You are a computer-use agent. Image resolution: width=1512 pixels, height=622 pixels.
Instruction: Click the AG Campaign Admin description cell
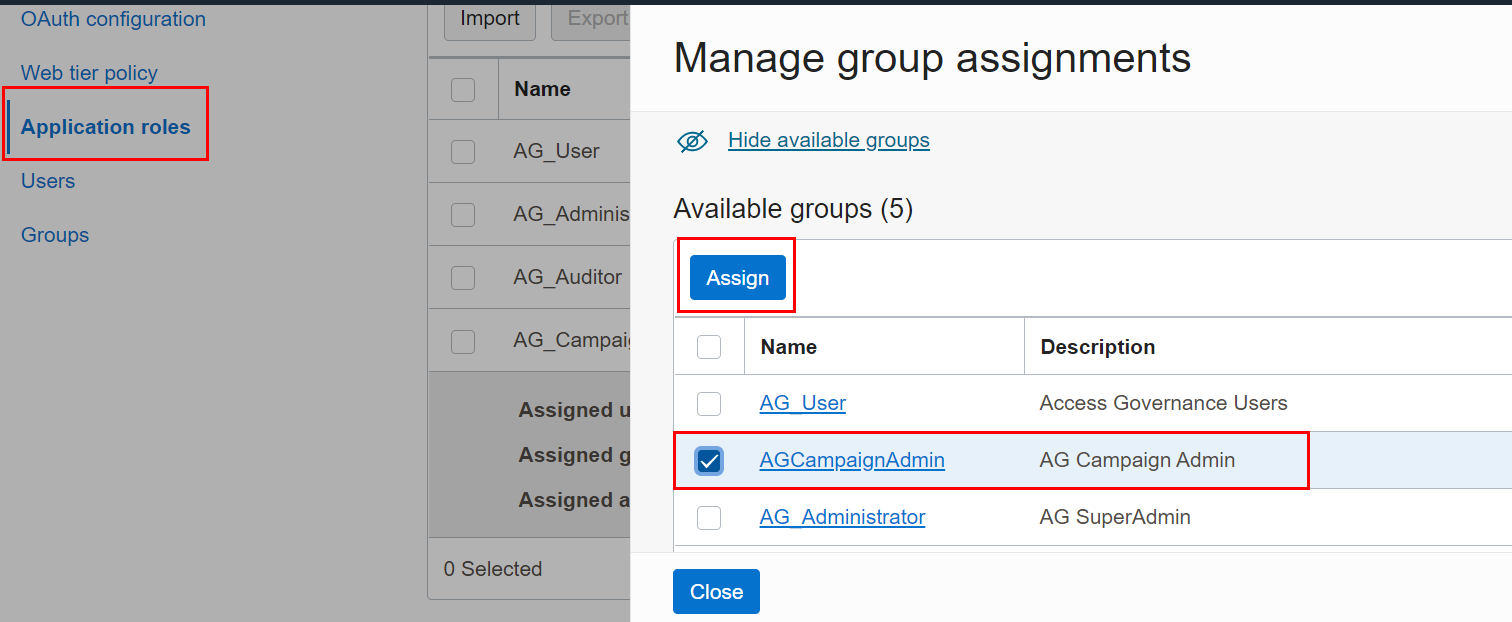pyautogui.click(x=1138, y=460)
